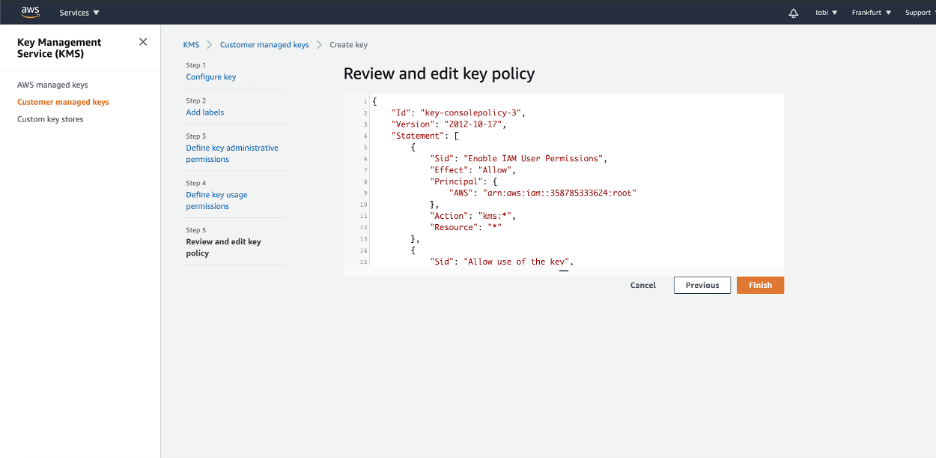This screenshot has height=458, width=936.
Task: Select Customer managed keys in sidebar
Action: 63,102
